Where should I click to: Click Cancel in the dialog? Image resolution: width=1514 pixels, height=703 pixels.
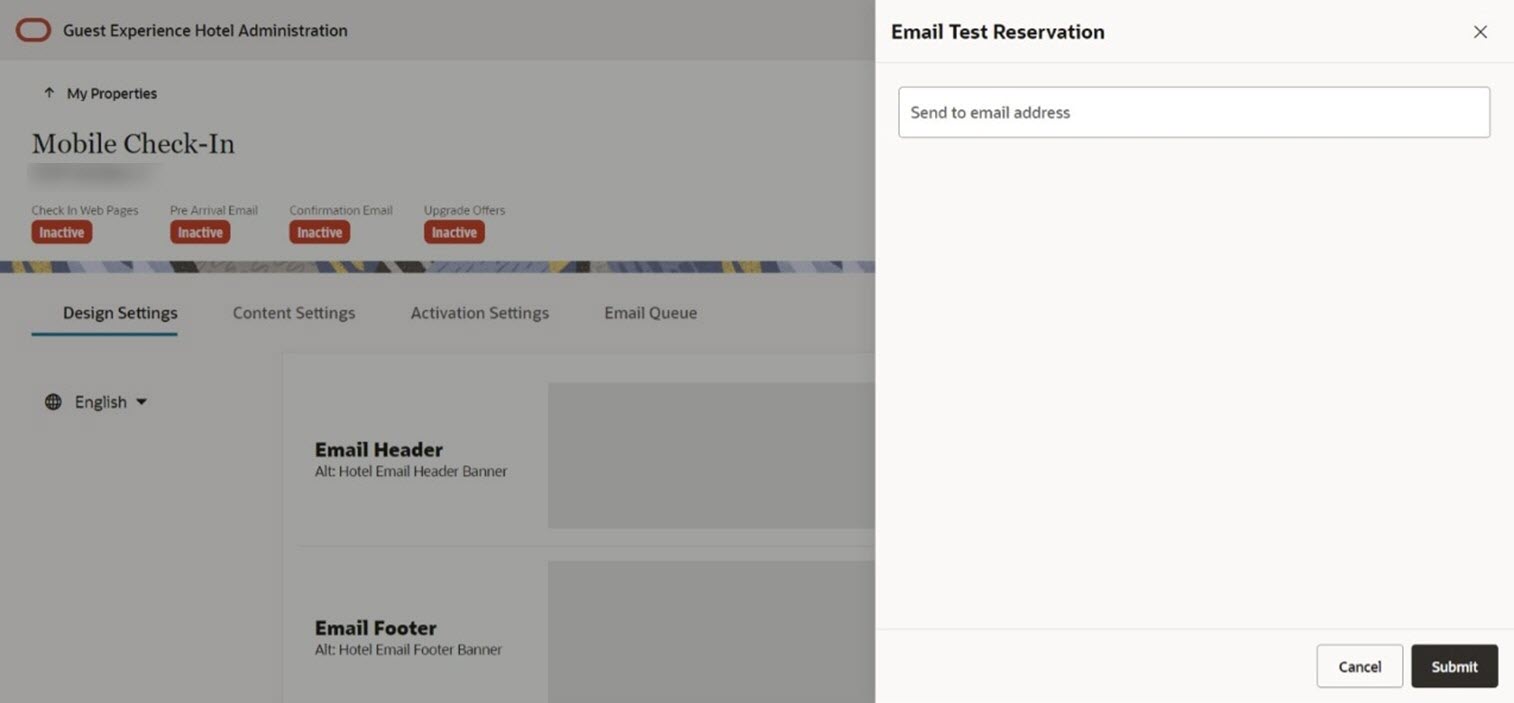[x=1358, y=666]
